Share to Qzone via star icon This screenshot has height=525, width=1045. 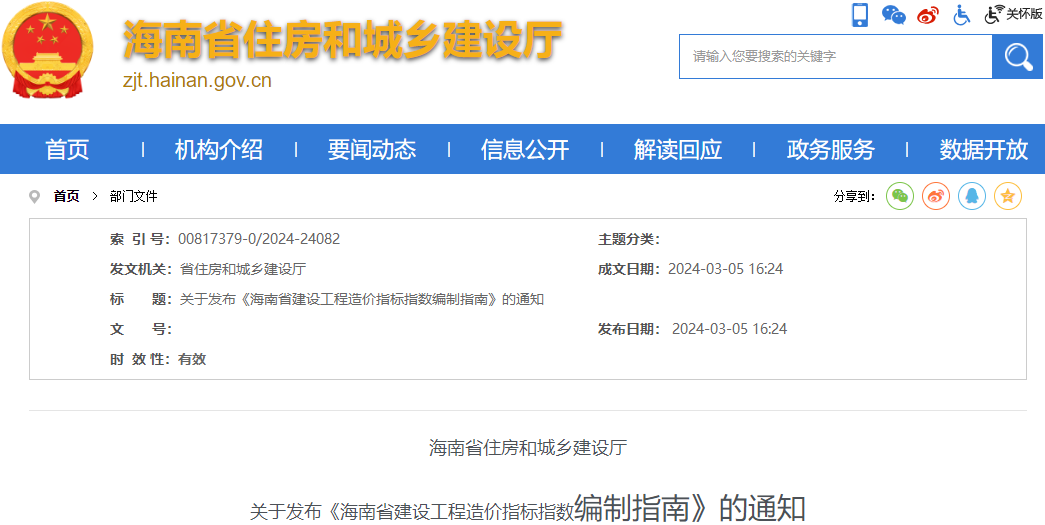click(1008, 196)
